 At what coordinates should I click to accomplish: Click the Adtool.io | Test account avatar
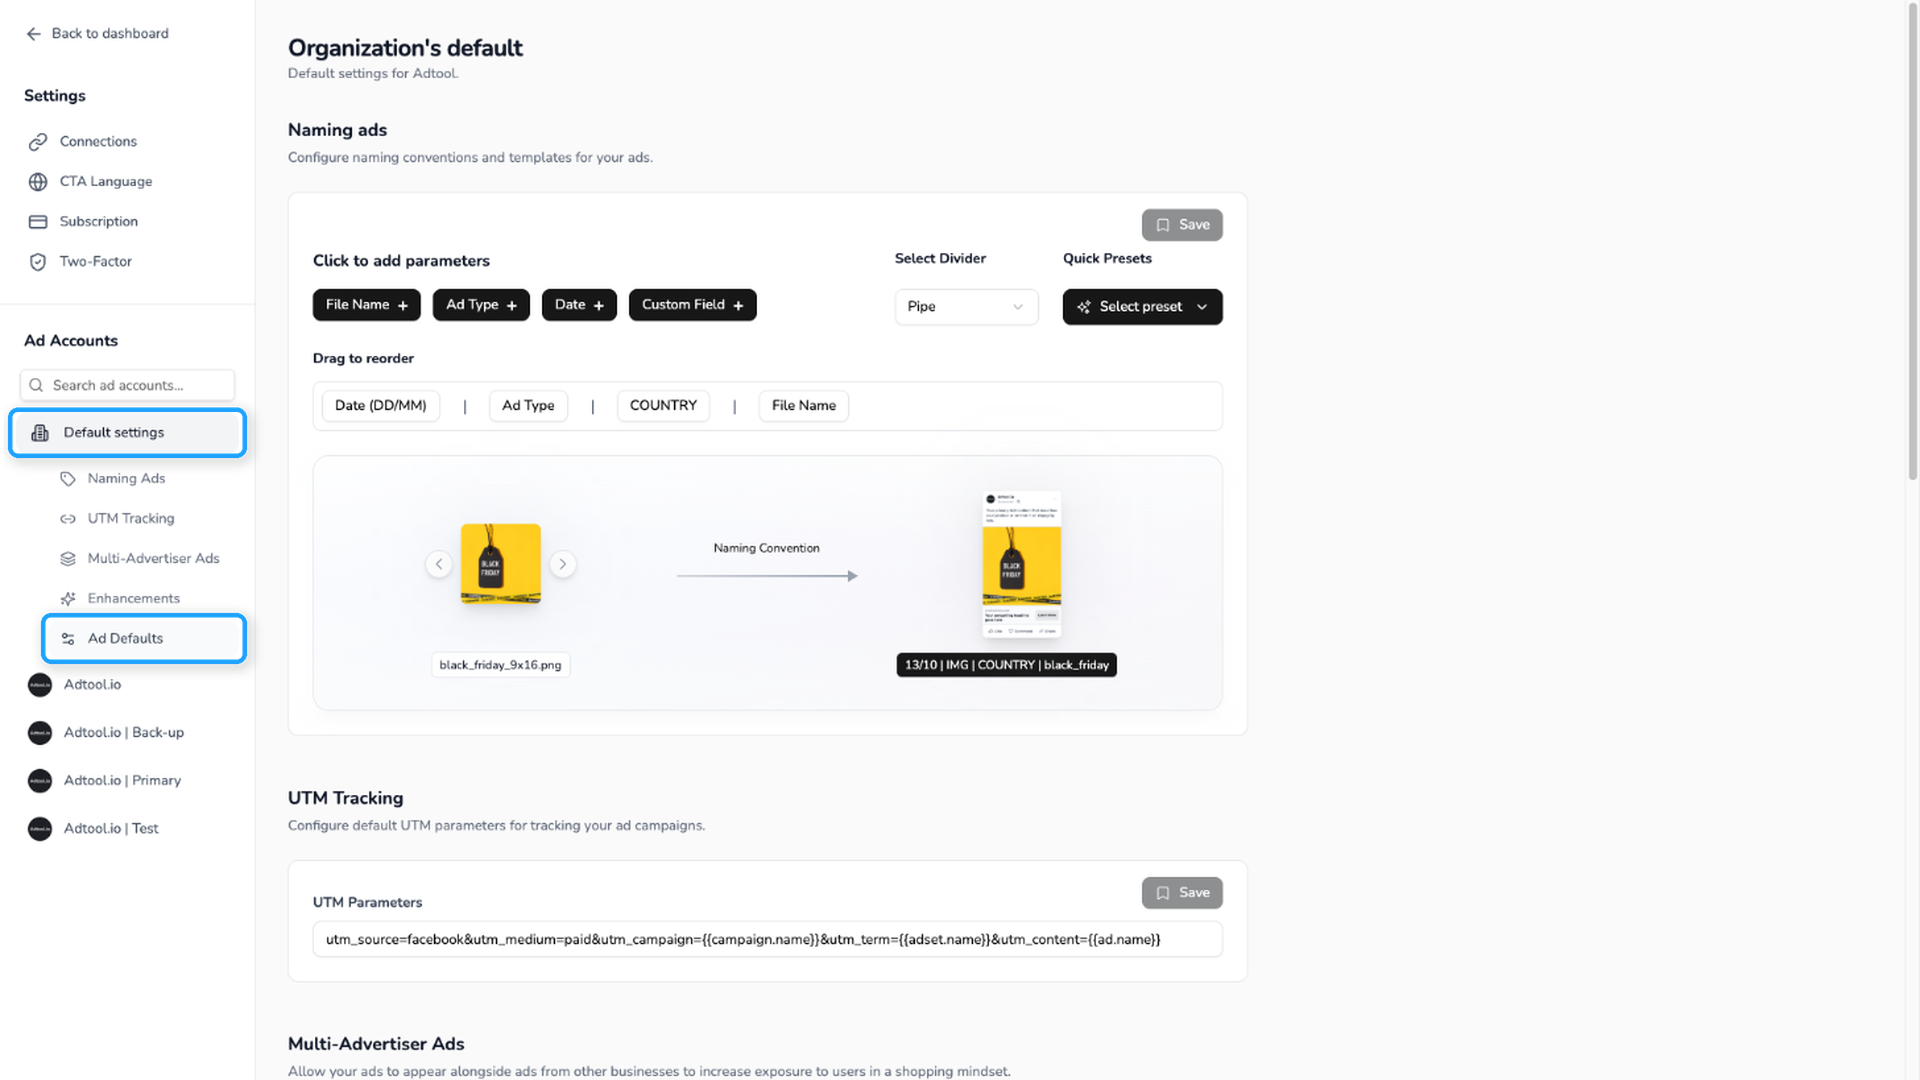40,829
